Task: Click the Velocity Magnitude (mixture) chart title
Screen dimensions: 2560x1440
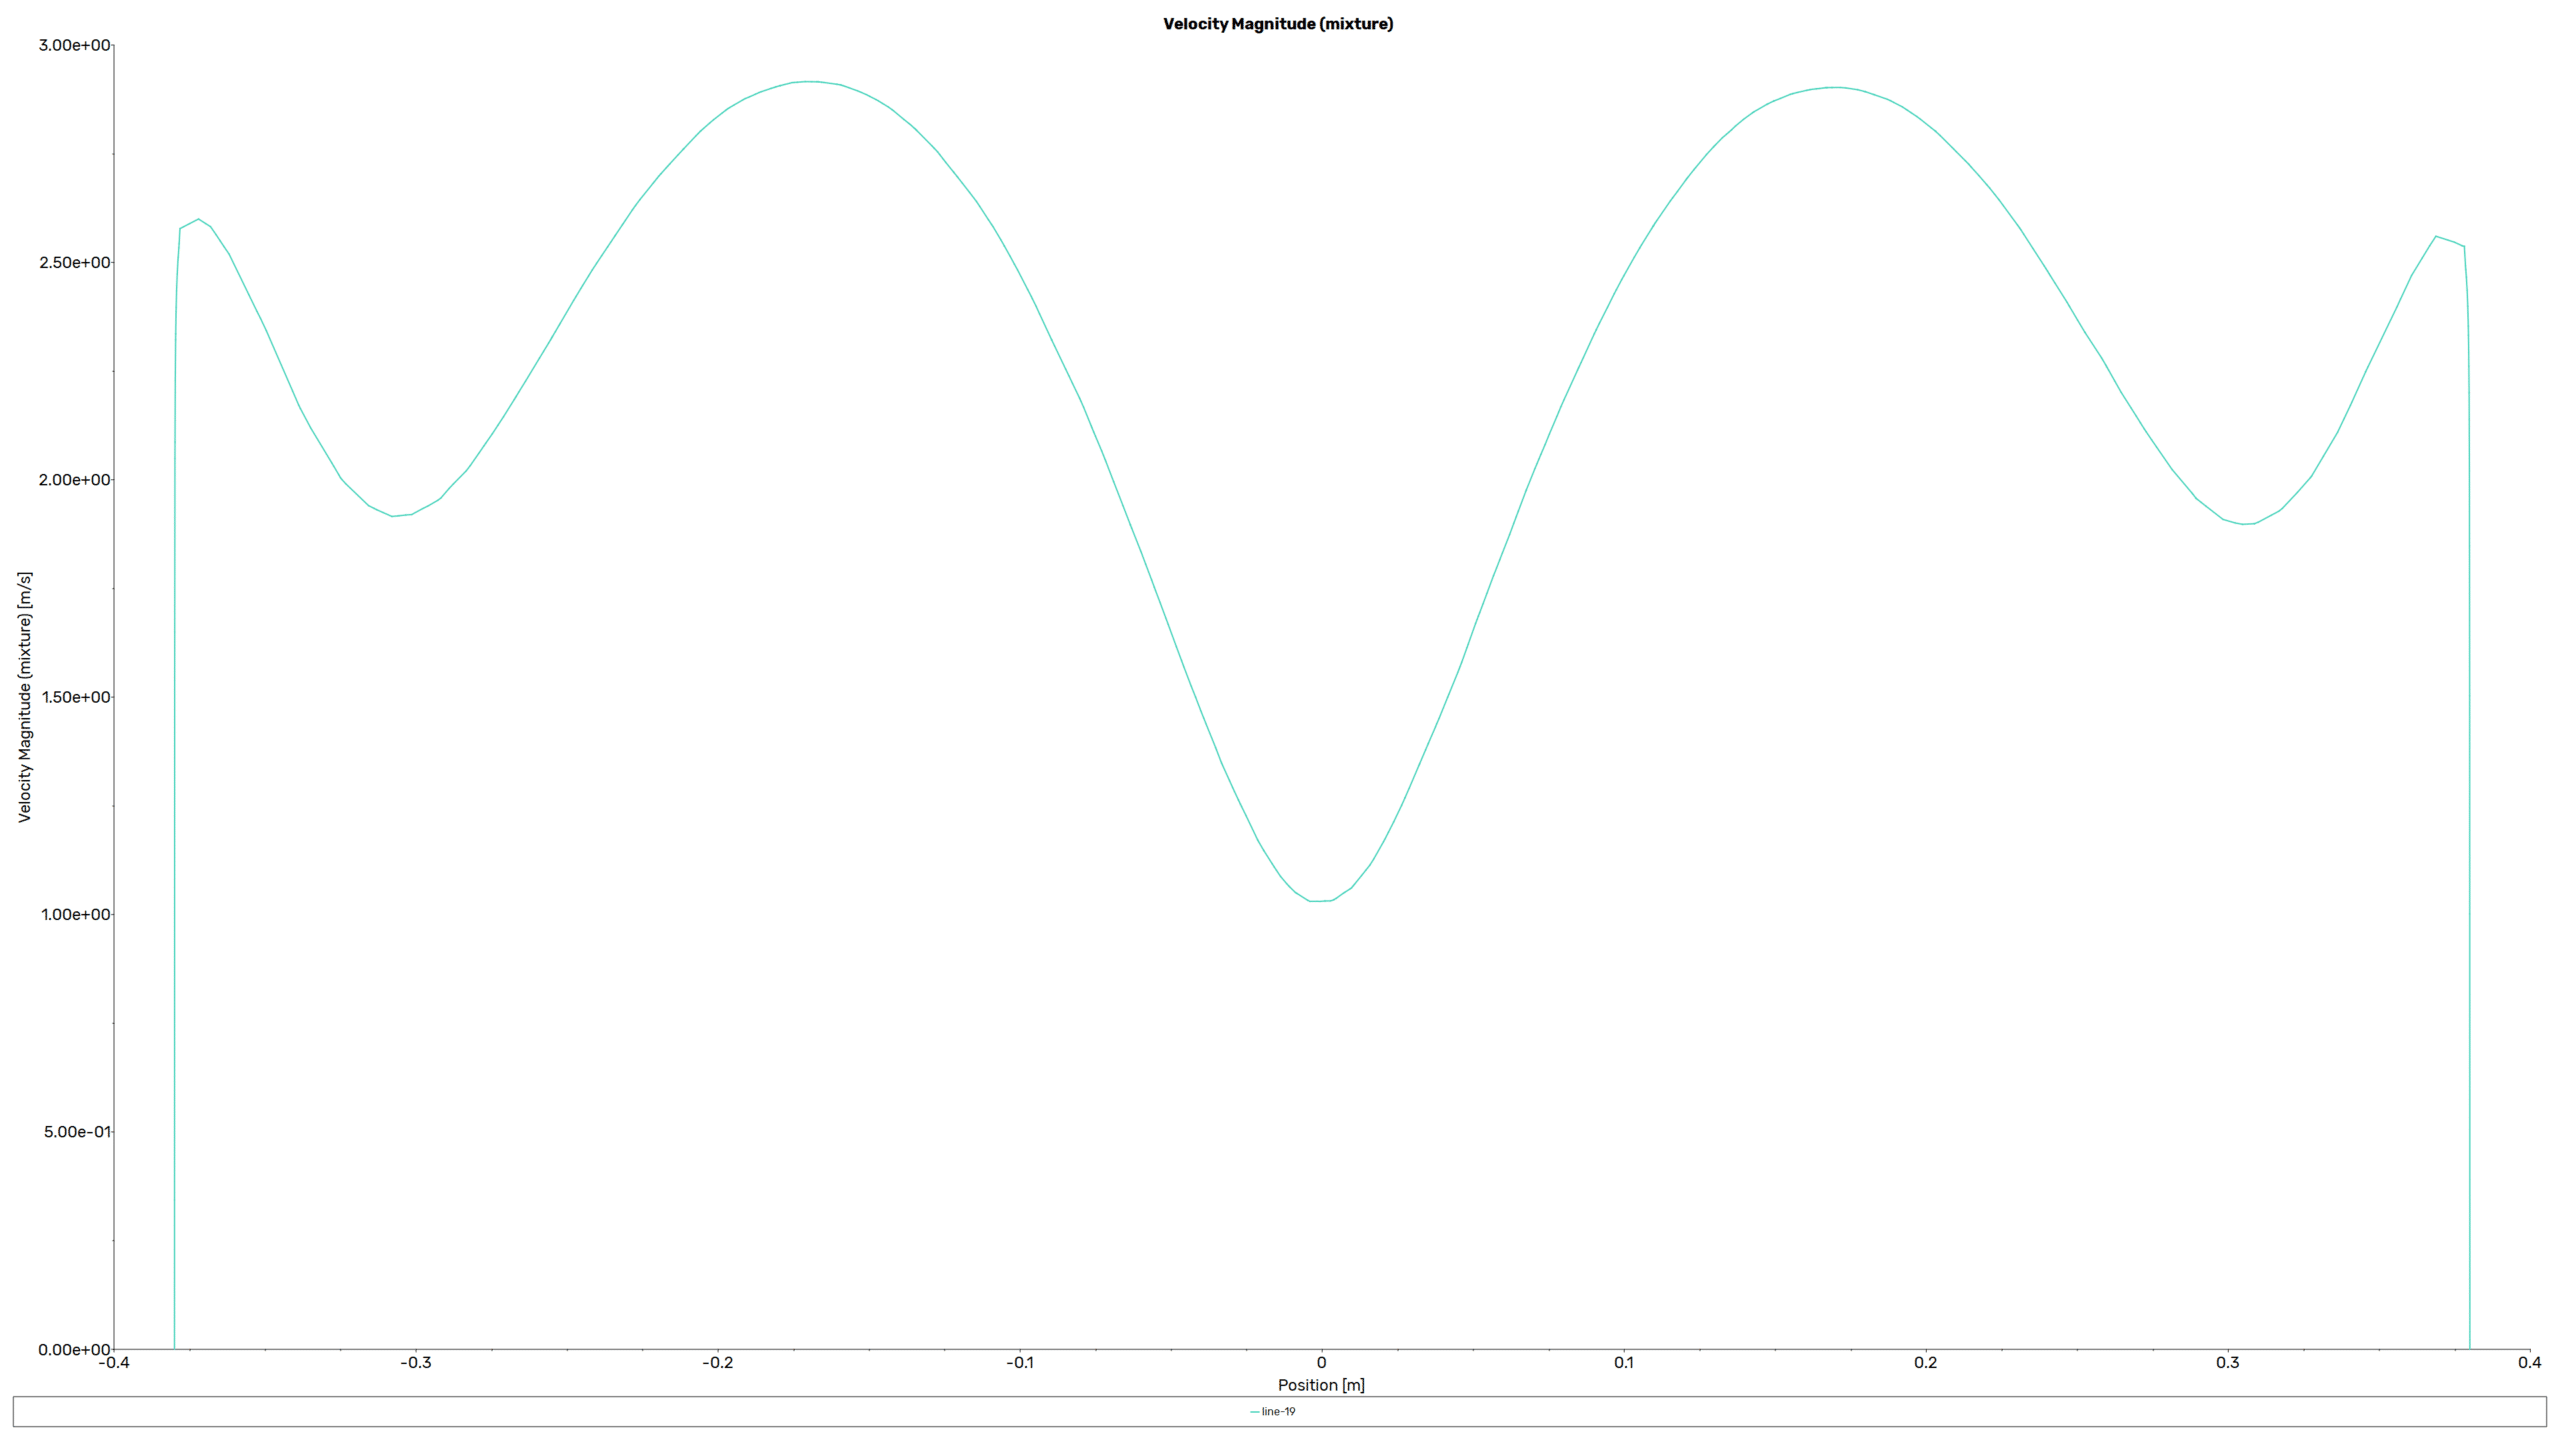Action: point(1277,24)
